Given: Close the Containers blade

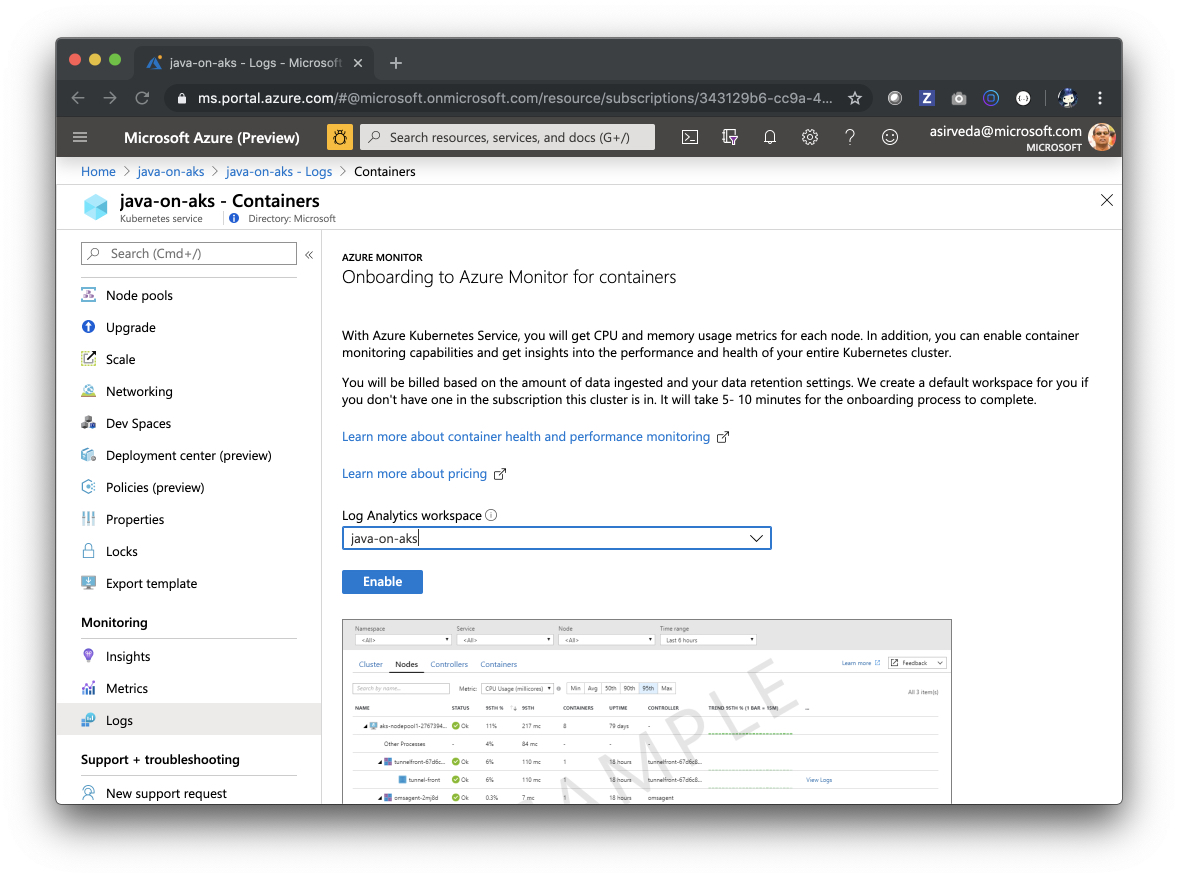Looking at the screenshot, I should click(x=1107, y=201).
